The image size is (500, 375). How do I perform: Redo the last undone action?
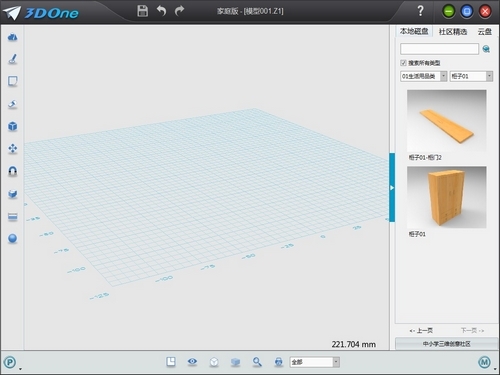[x=179, y=11]
